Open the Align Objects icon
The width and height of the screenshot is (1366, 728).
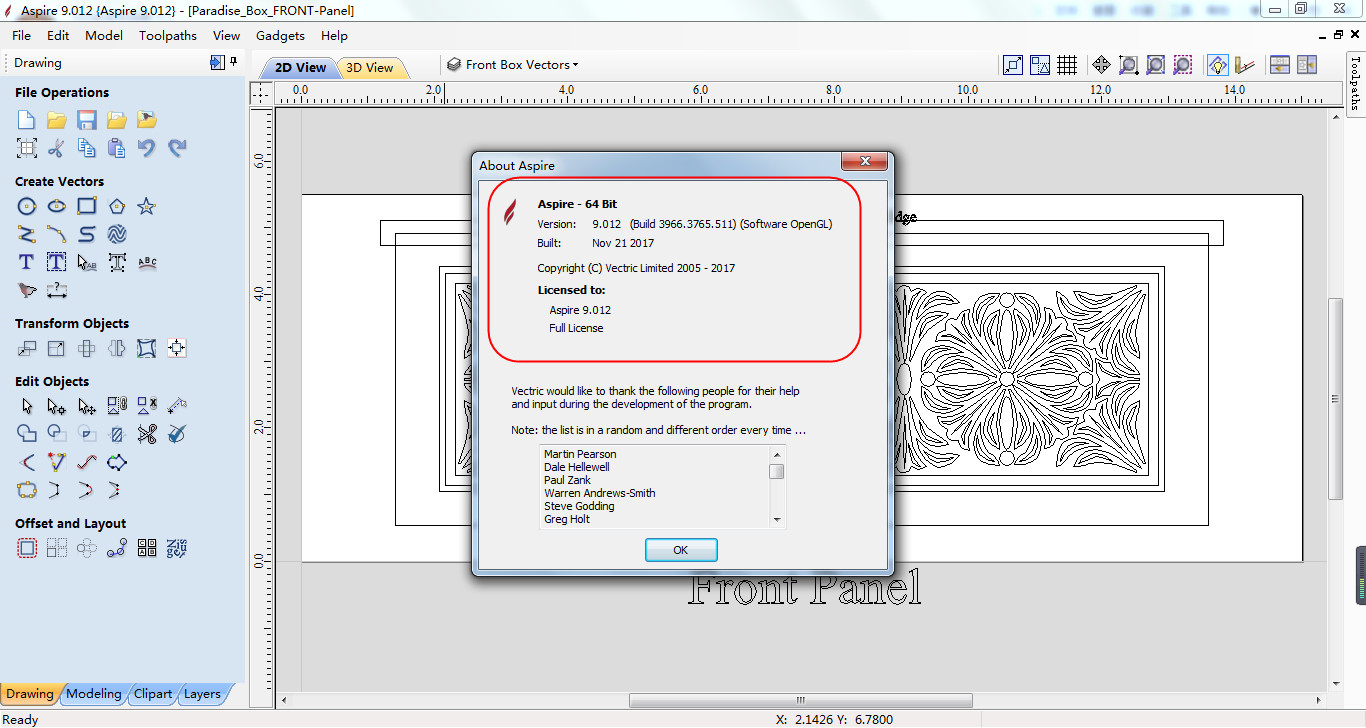click(177, 348)
